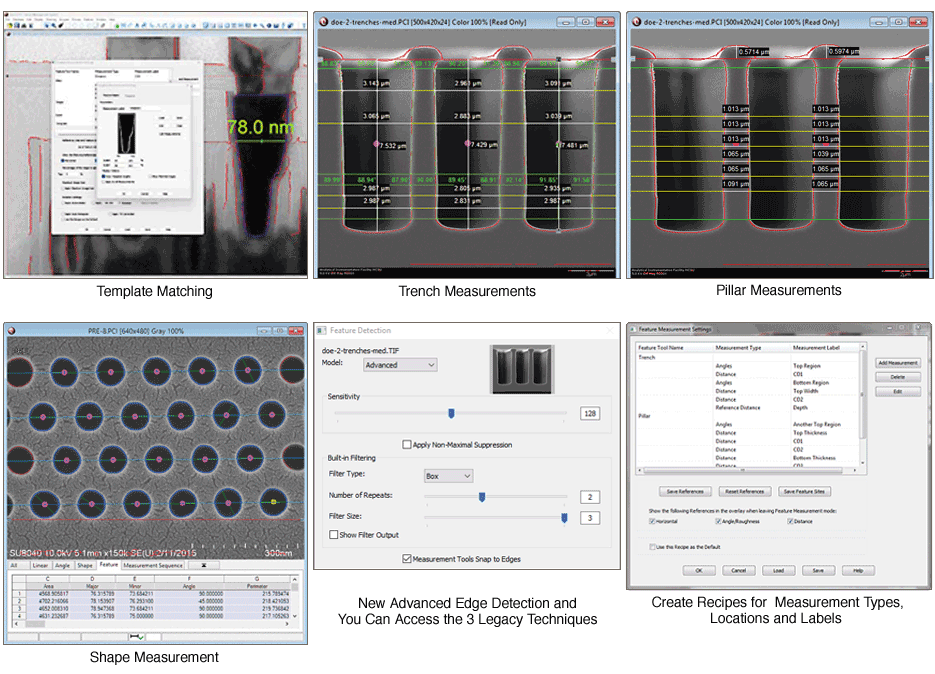Click the Edit button in Feature Measurement Settings
The height and width of the screenshot is (674, 935).
(897, 391)
